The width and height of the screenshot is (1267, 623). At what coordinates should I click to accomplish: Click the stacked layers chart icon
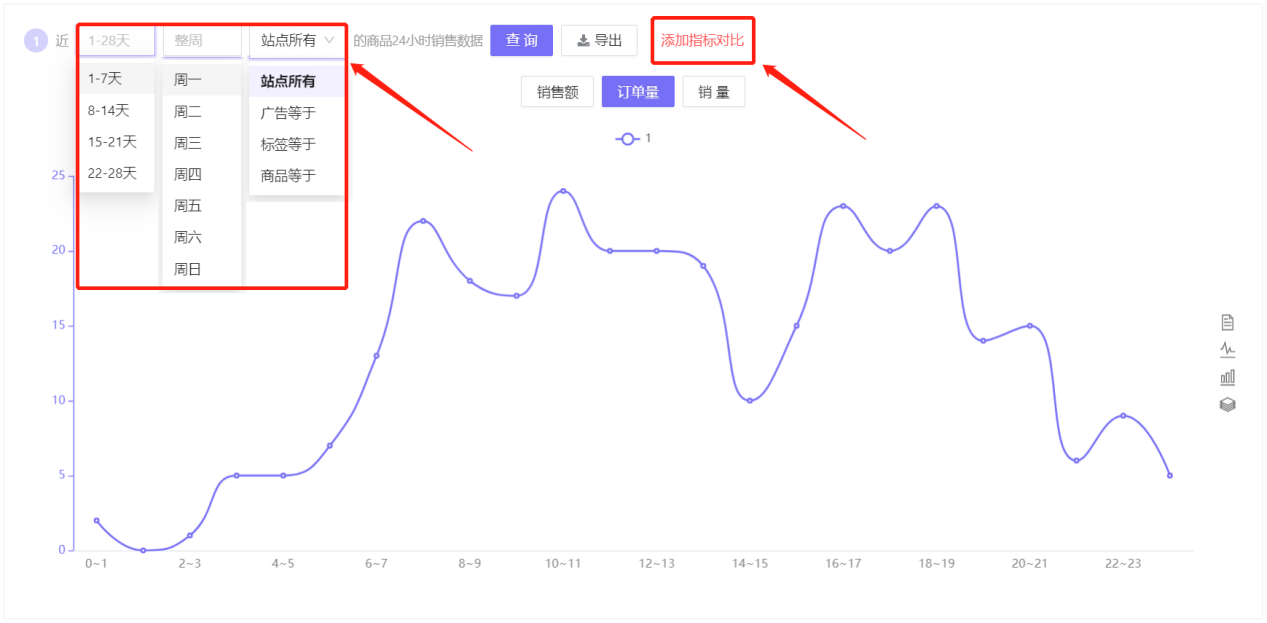point(1227,404)
